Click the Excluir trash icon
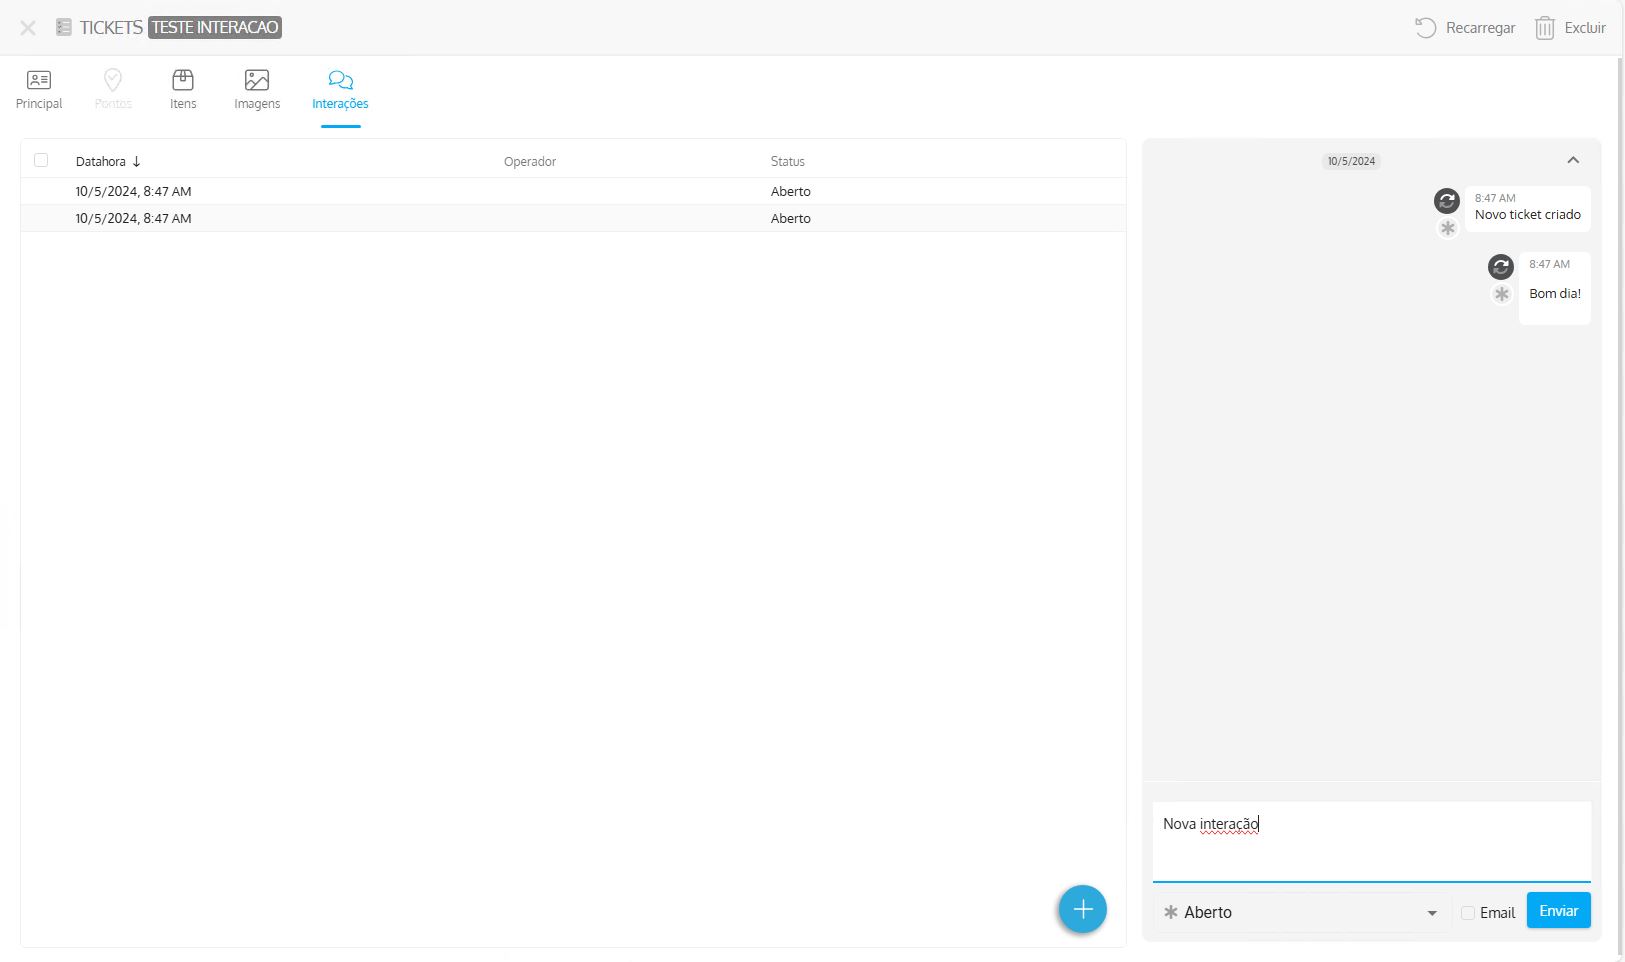 [x=1544, y=28]
